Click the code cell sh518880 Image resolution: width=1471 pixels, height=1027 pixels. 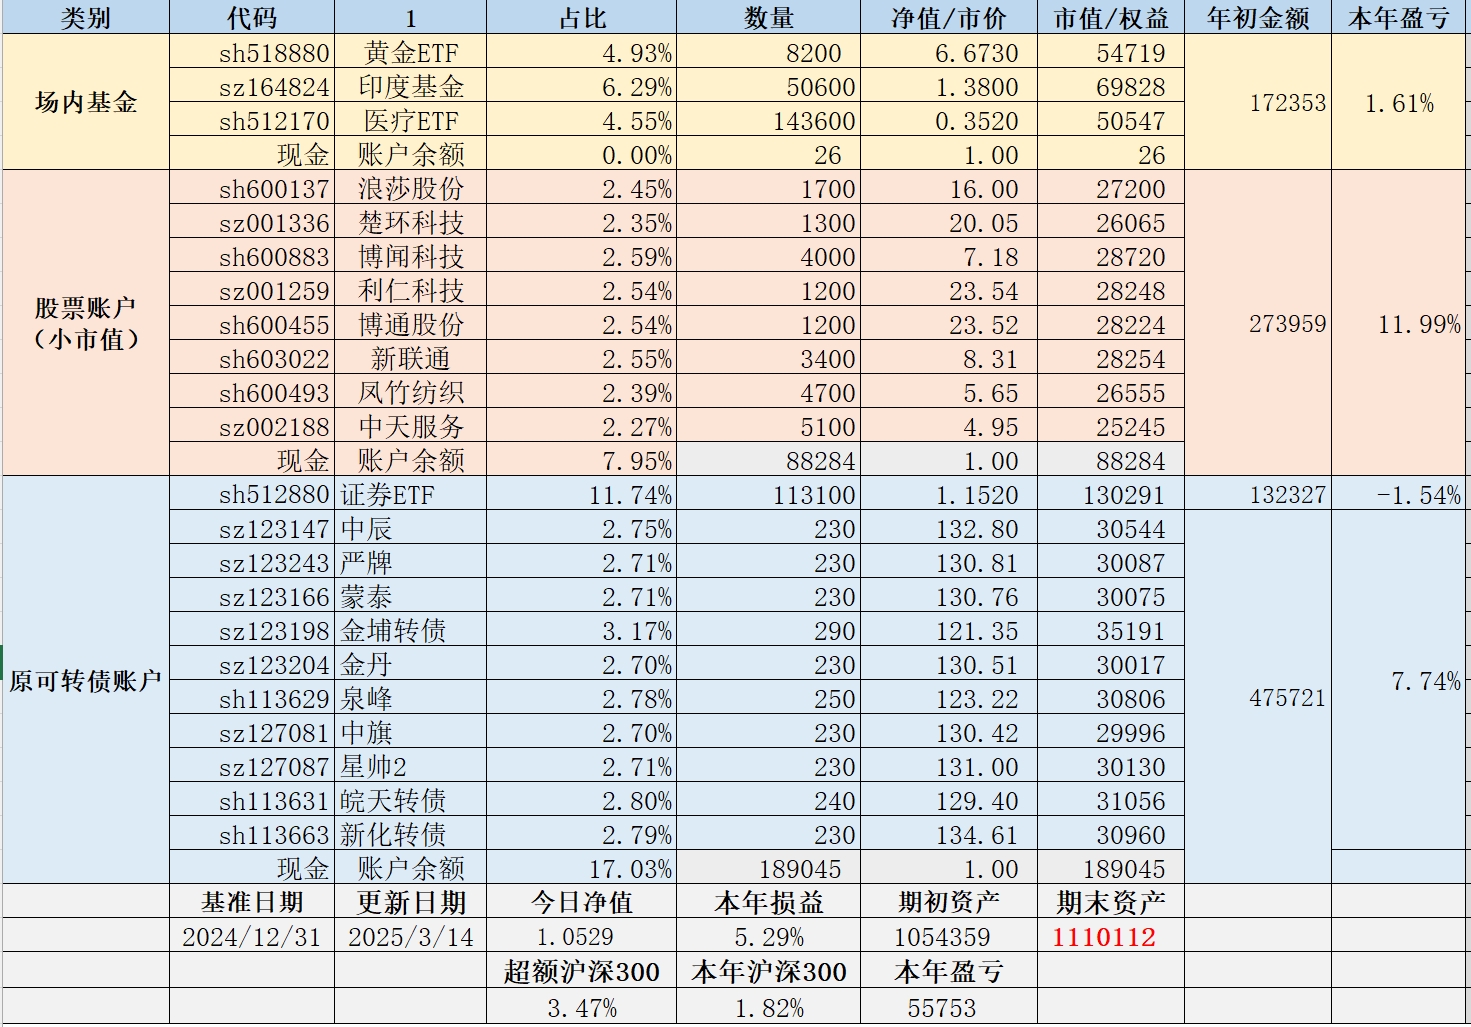tap(252, 53)
